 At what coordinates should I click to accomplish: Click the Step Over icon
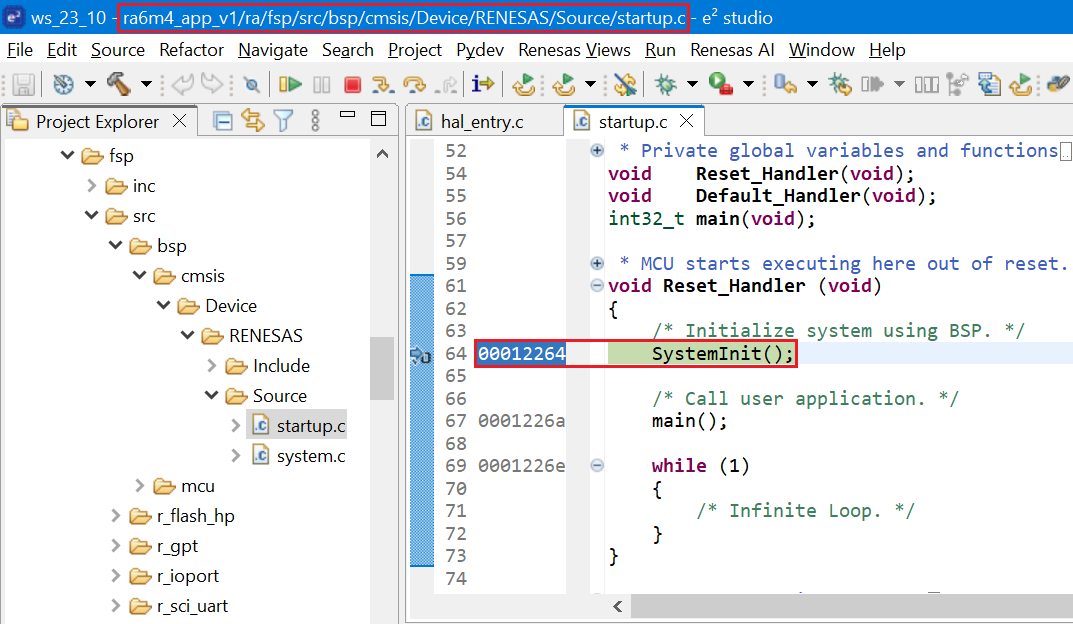click(x=414, y=85)
